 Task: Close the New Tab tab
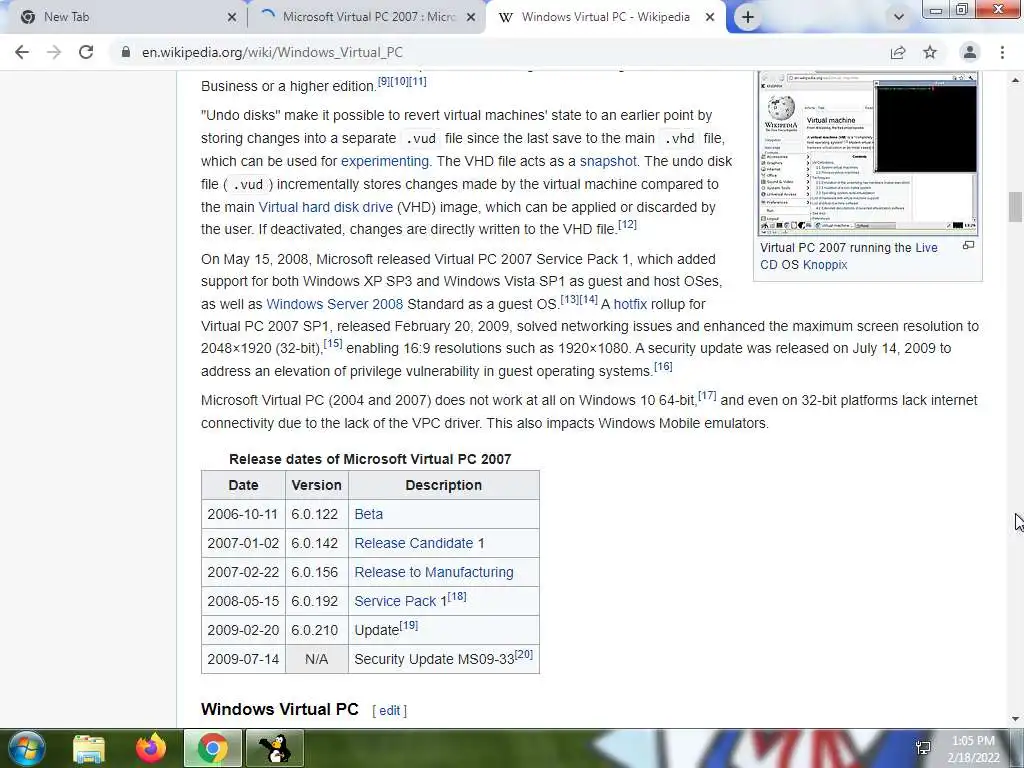[x=231, y=17]
